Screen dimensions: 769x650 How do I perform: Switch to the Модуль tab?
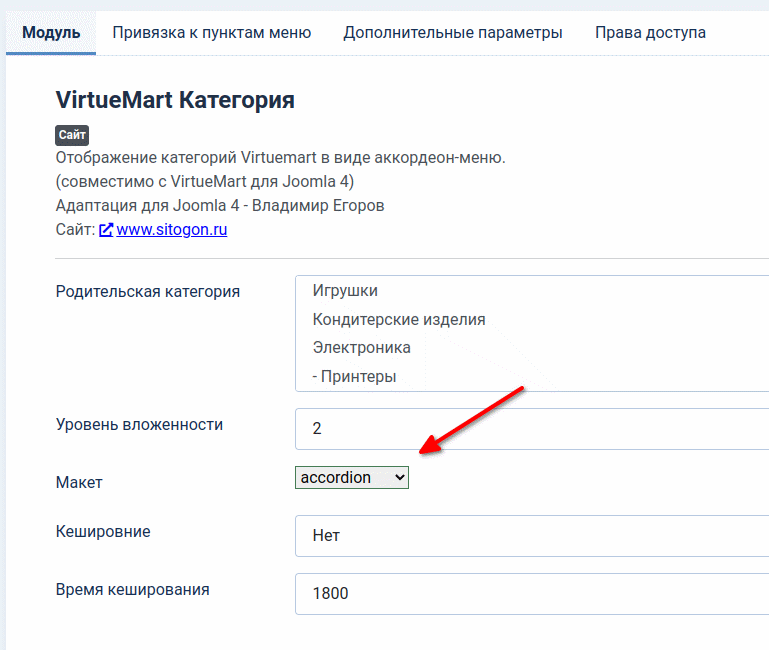pos(51,32)
